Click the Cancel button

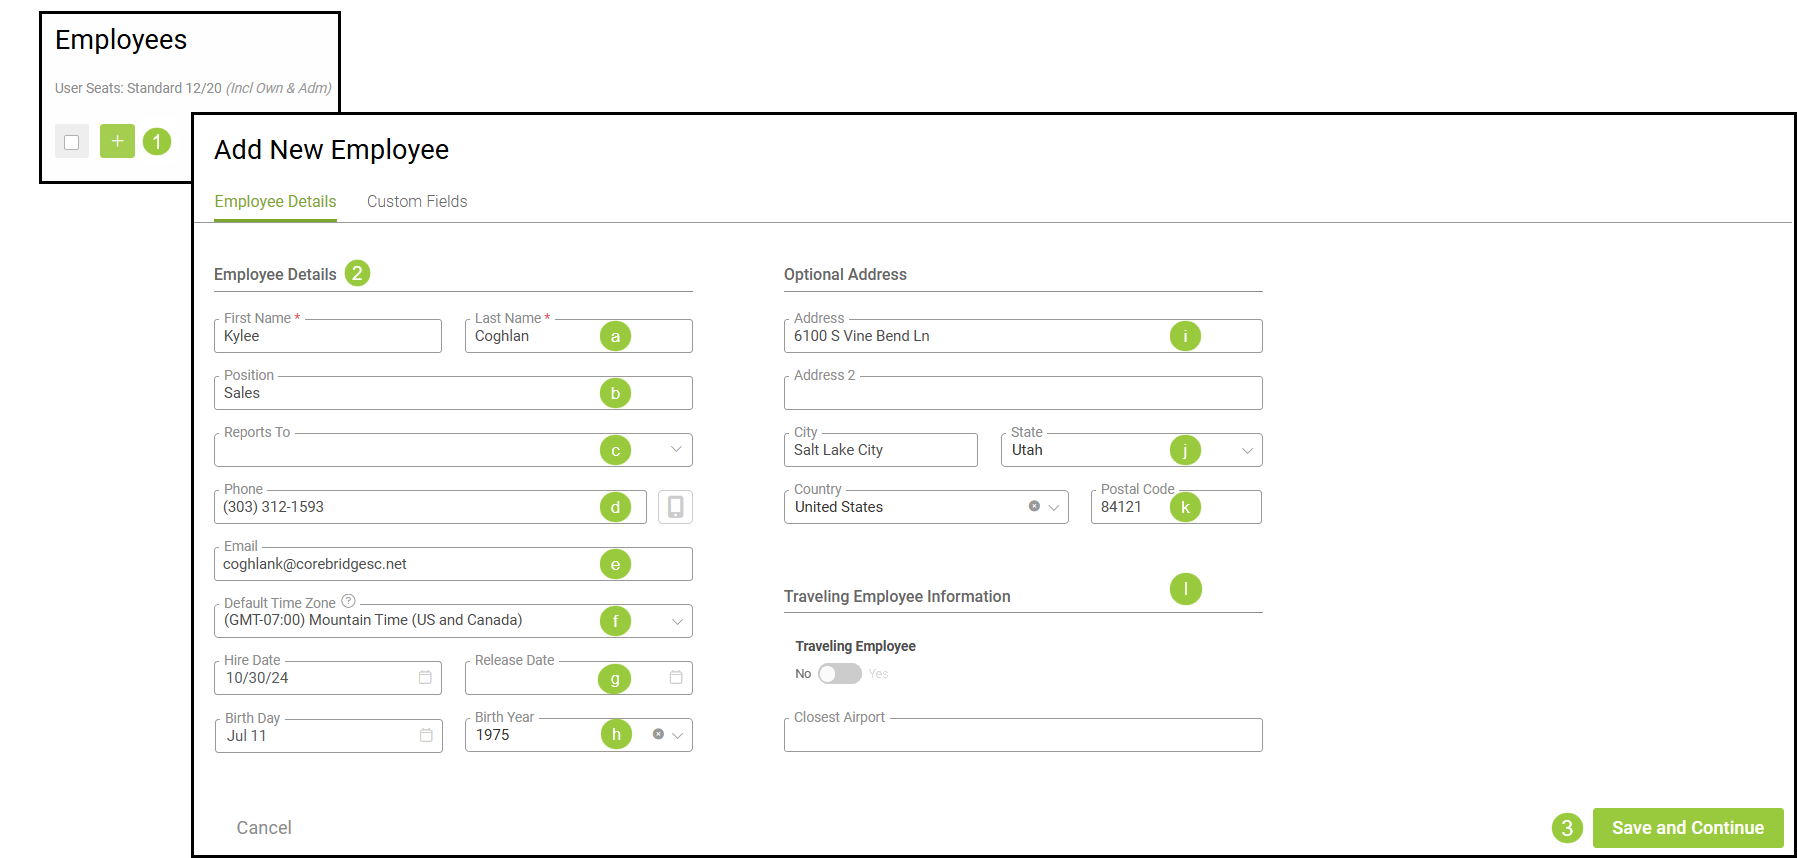[264, 828]
